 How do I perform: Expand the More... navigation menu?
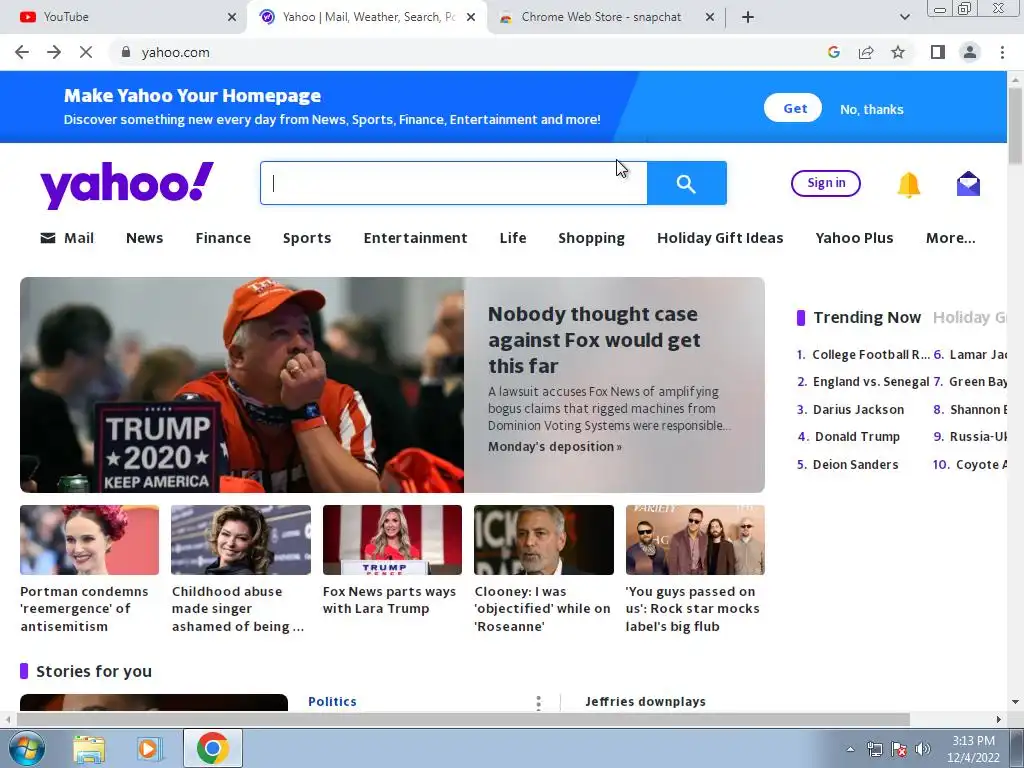coord(950,238)
